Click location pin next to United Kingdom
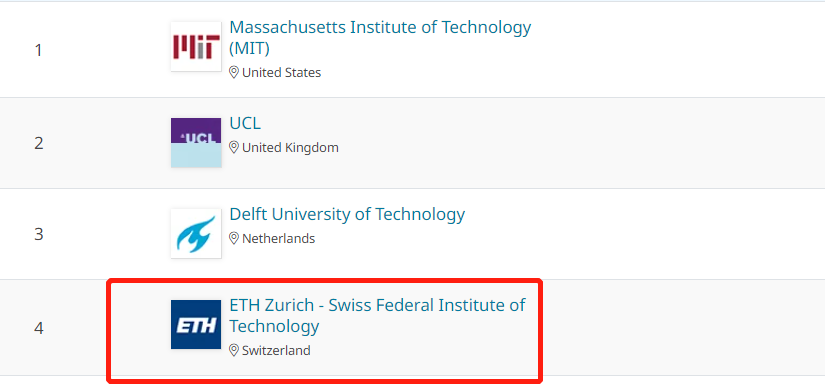The height and width of the screenshot is (390, 825). tap(234, 147)
